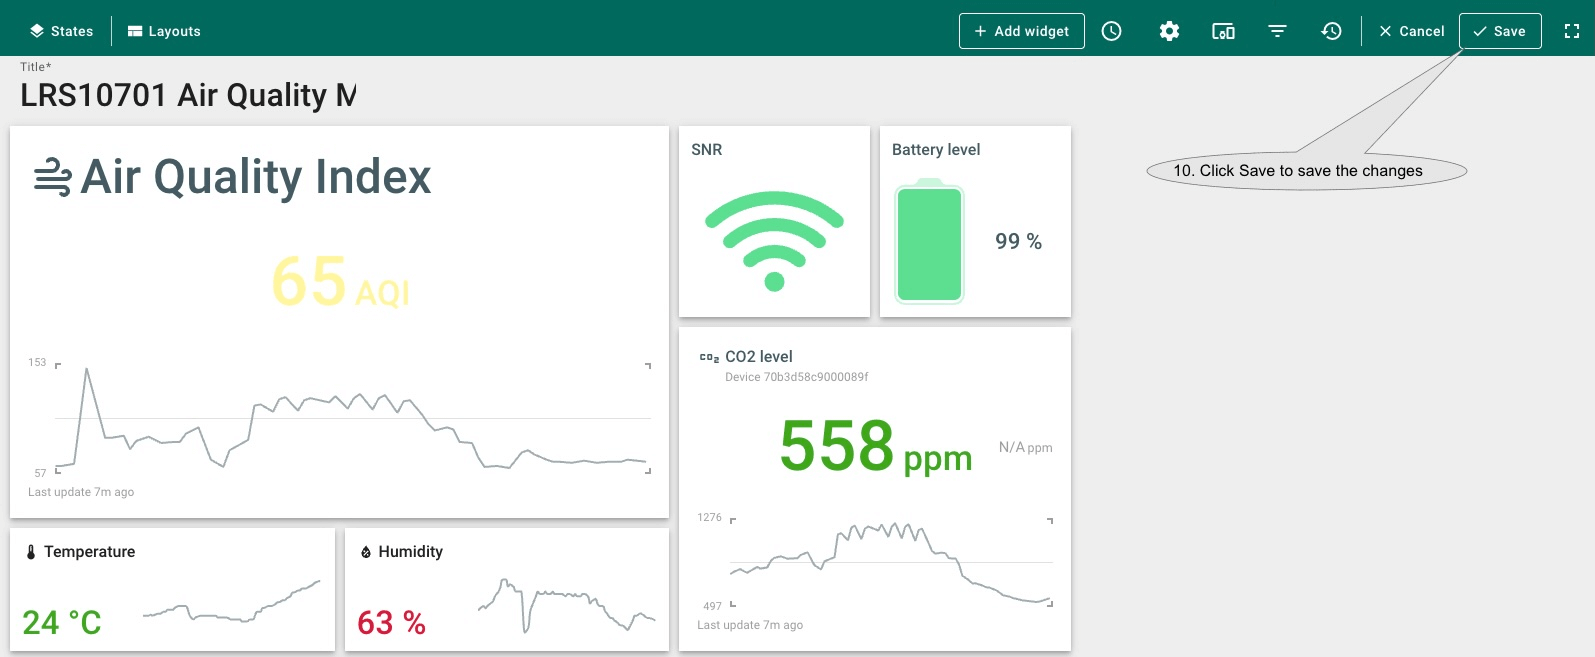Open dashboard settings gear icon
This screenshot has width=1595, height=657.
1169,31
